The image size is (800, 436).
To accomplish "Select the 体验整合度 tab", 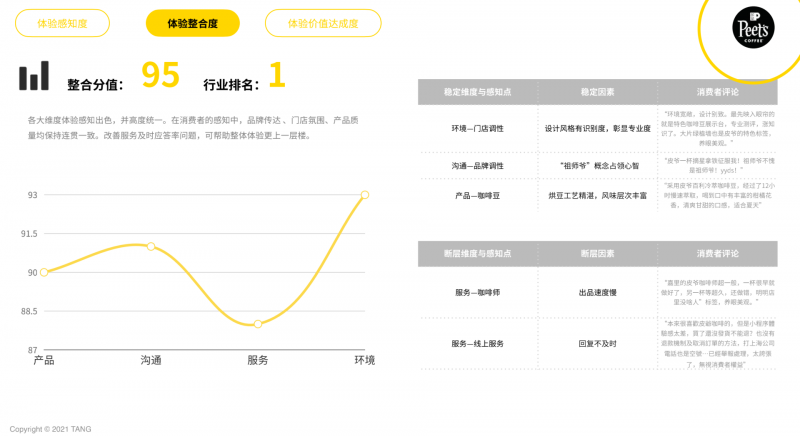I will pos(193,23).
